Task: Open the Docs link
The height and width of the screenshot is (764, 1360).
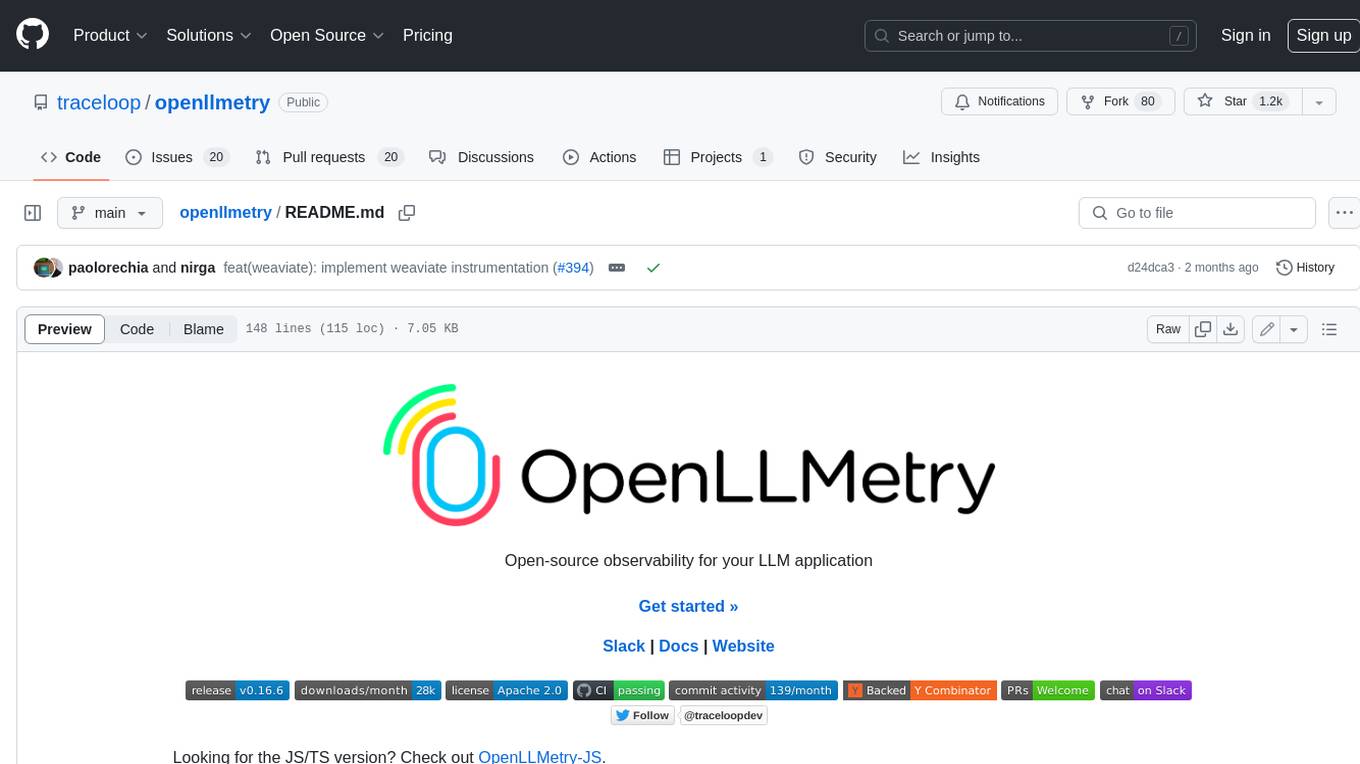Action: point(678,646)
